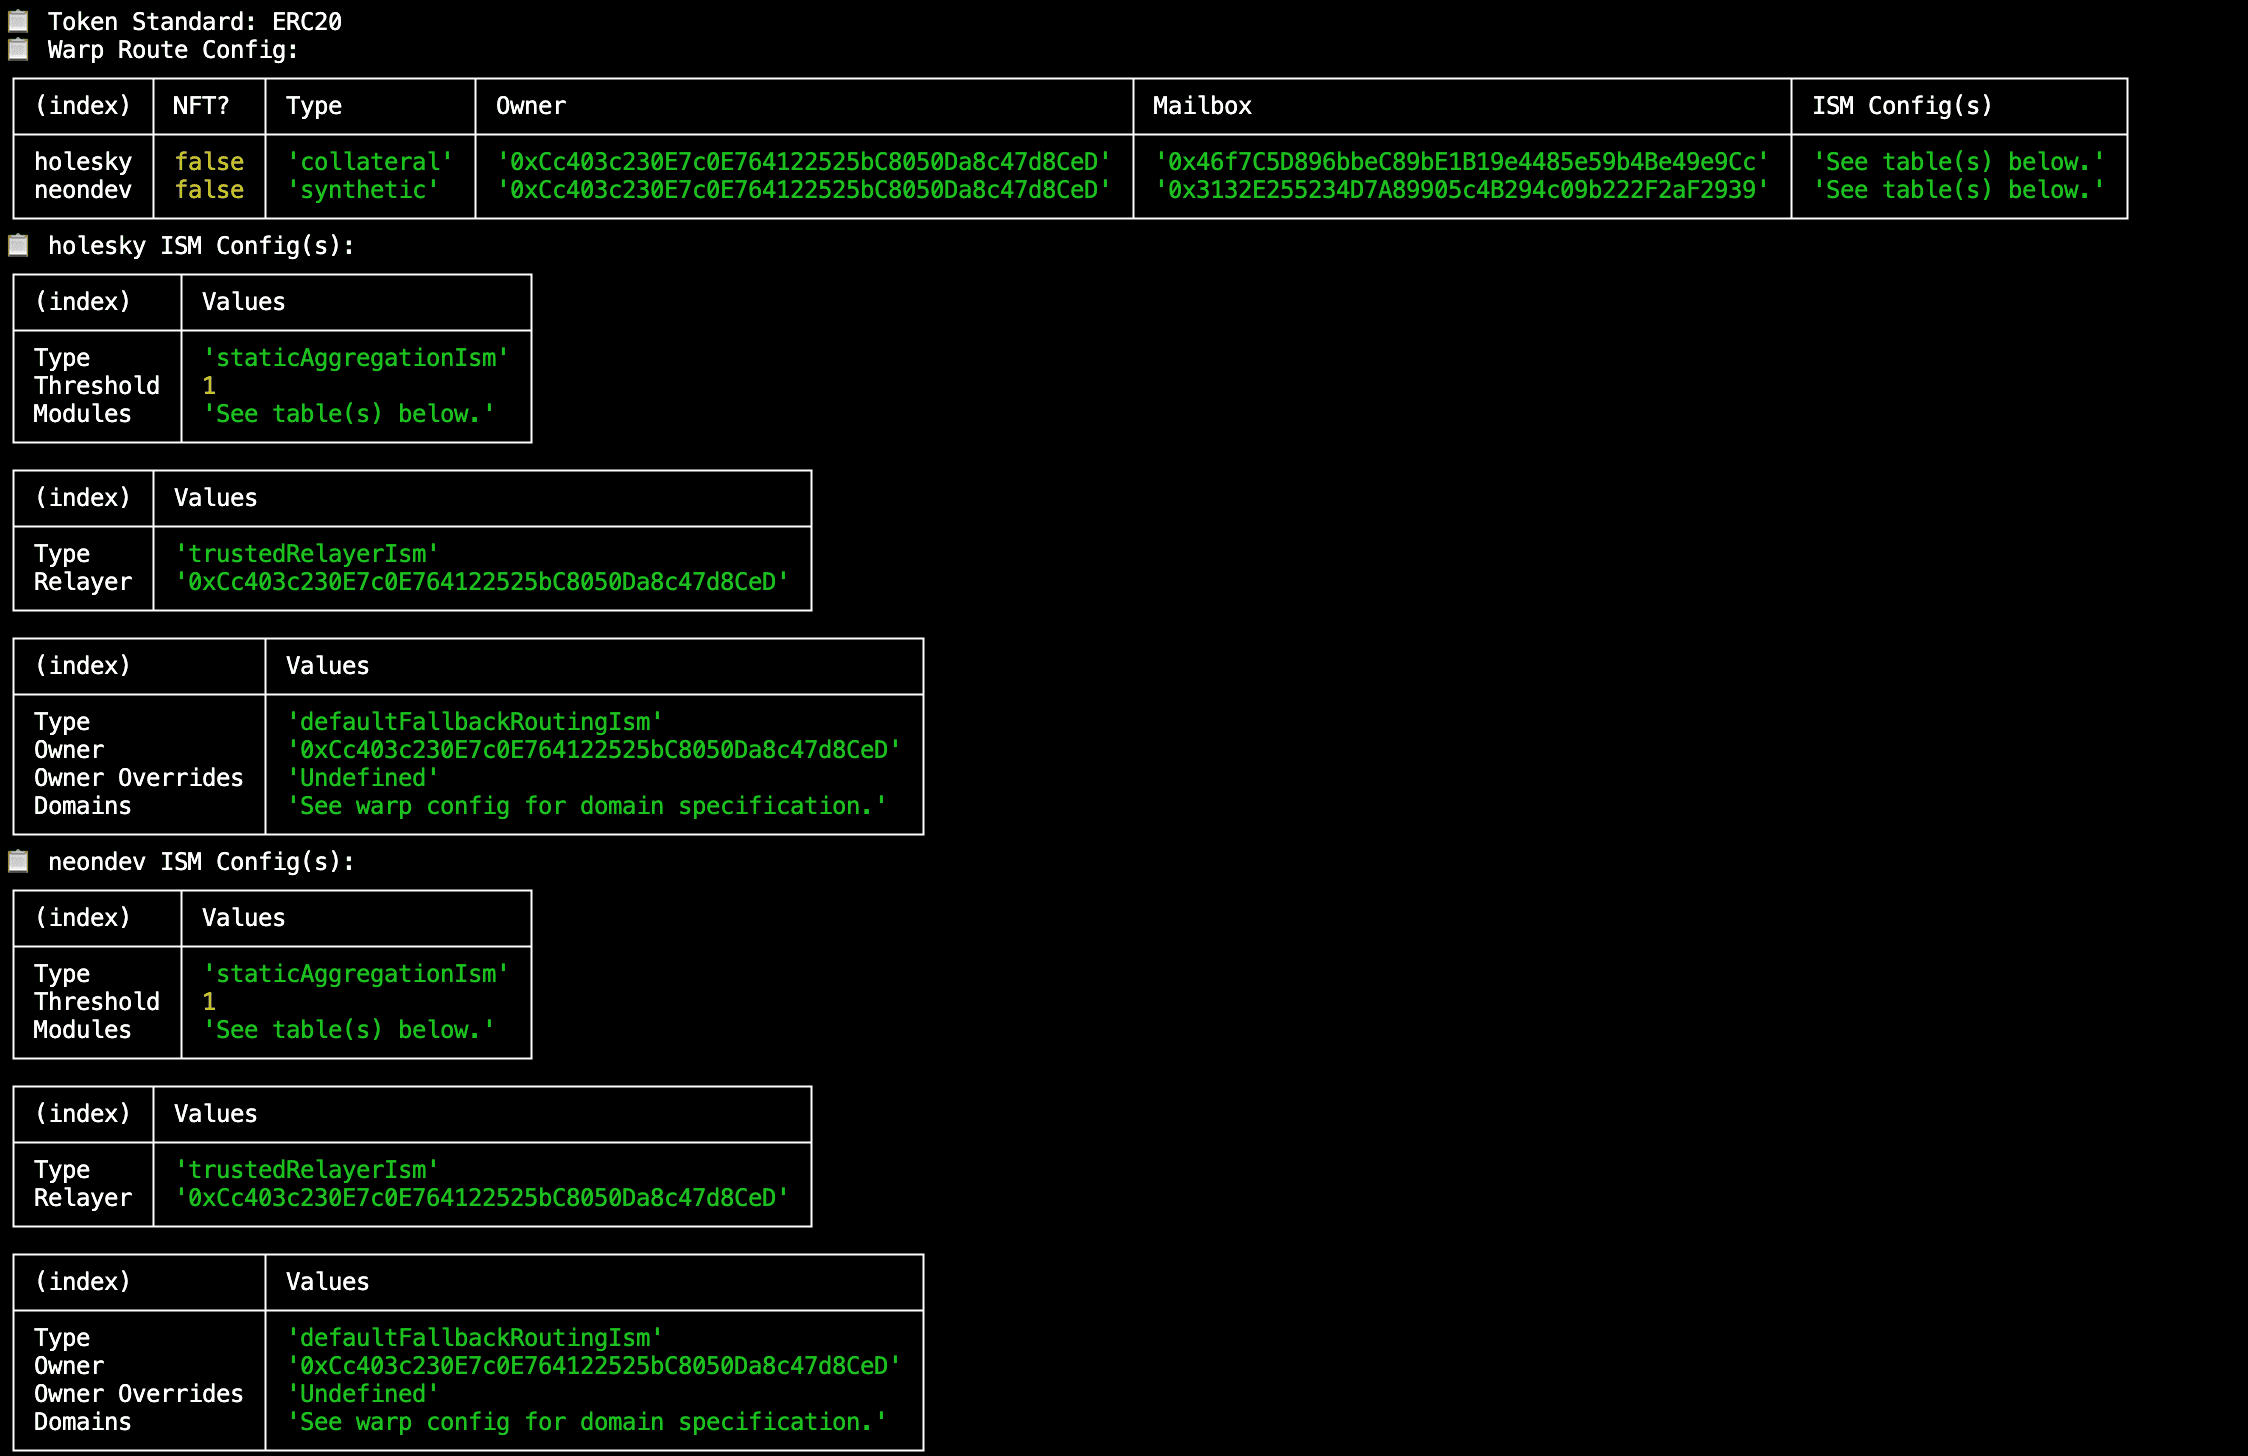Viewport: 2248px width, 1456px height.
Task: Select the 'Token Standard: ERC20' line
Action: click(195, 22)
